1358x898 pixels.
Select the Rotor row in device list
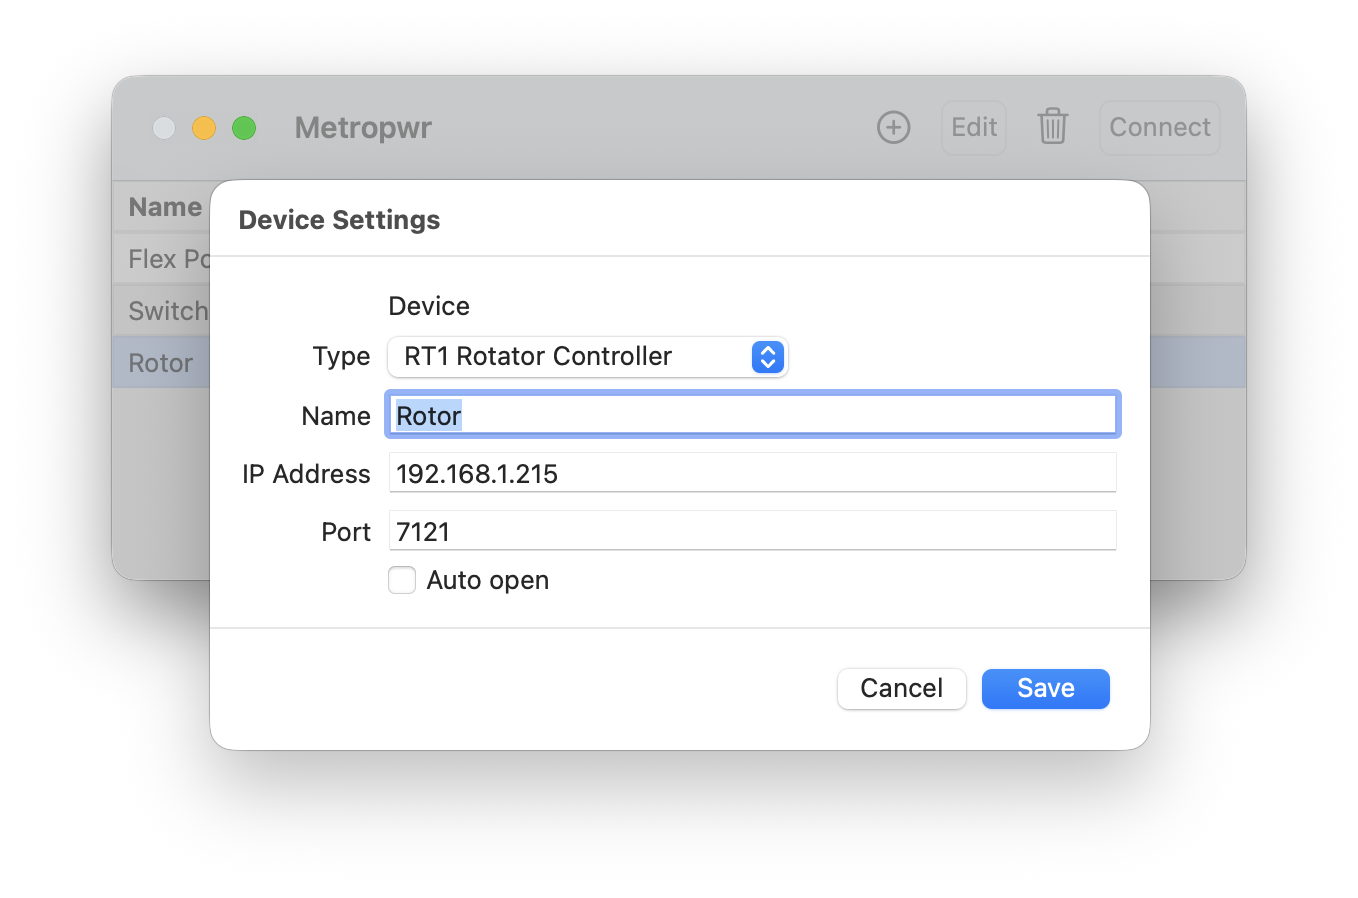coord(161,363)
